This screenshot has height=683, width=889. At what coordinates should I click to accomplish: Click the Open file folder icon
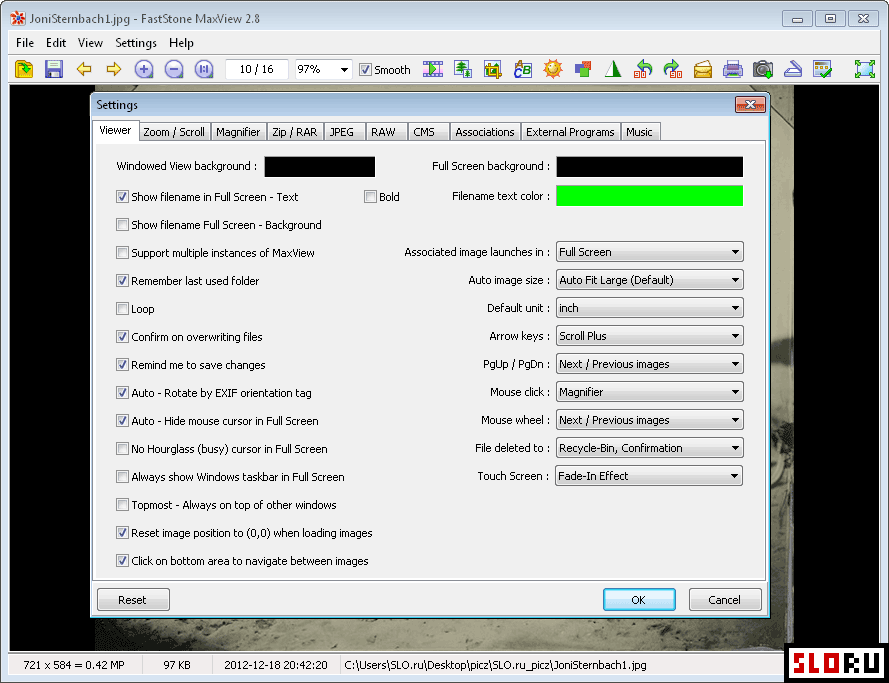[24, 69]
